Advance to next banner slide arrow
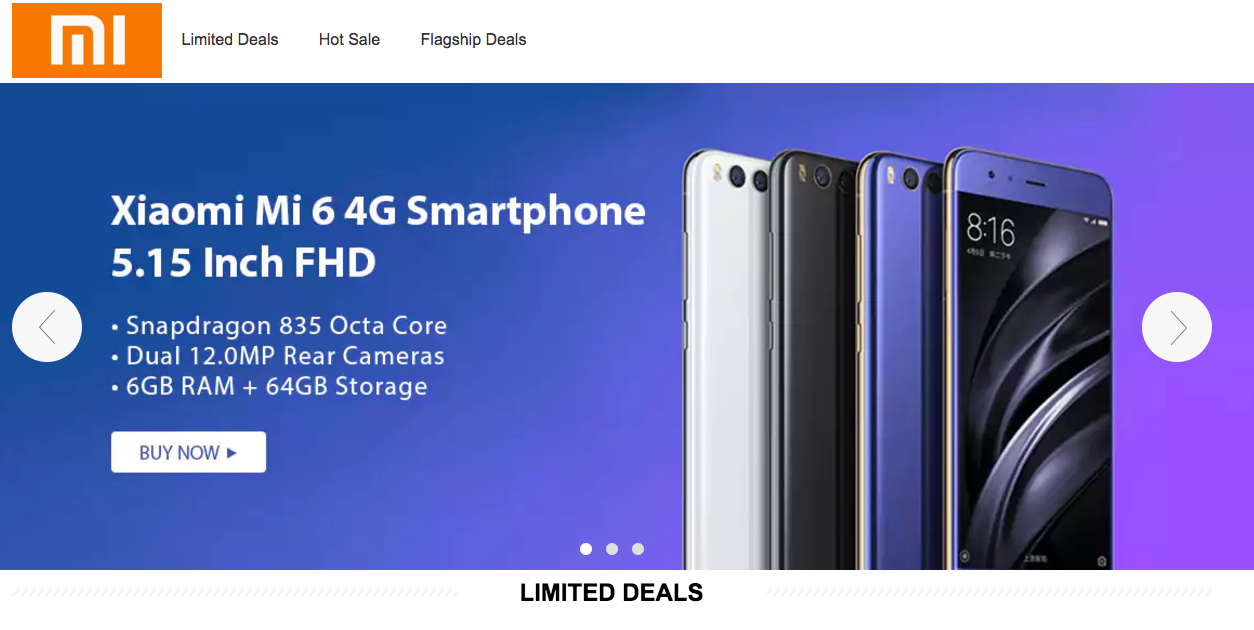1254x630 pixels. [1177, 327]
